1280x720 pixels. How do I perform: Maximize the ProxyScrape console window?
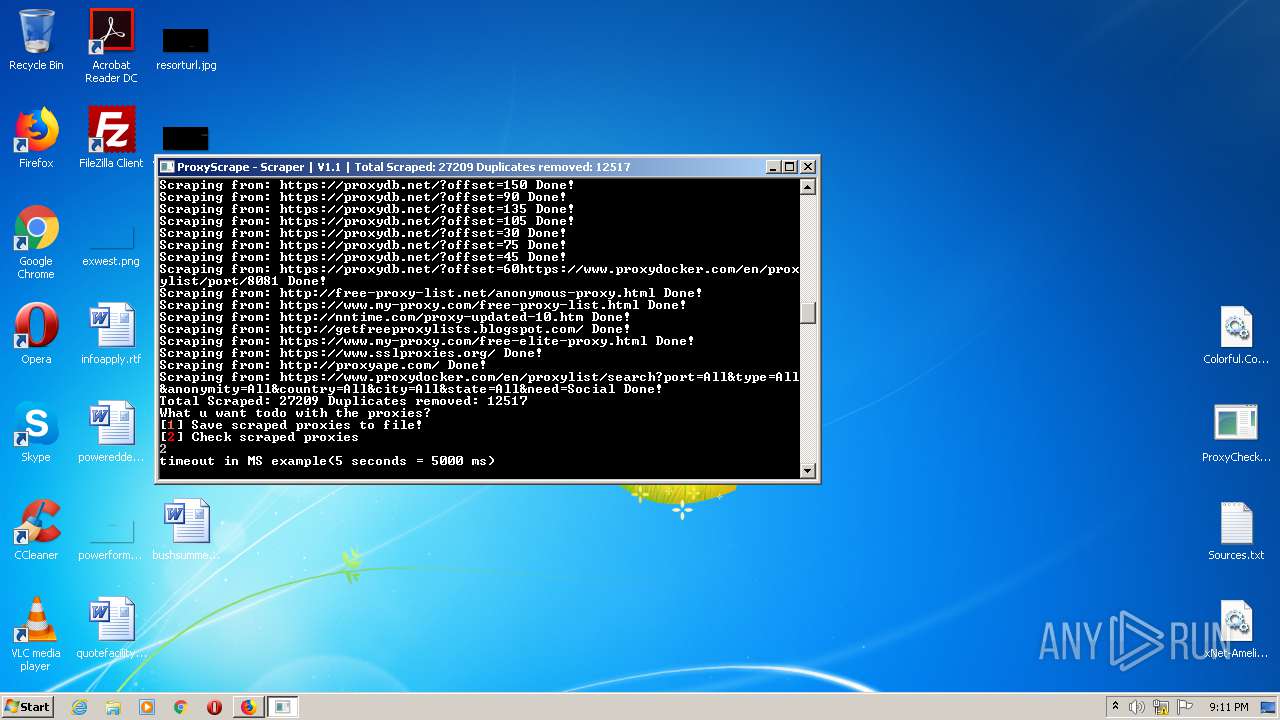(790, 167)
